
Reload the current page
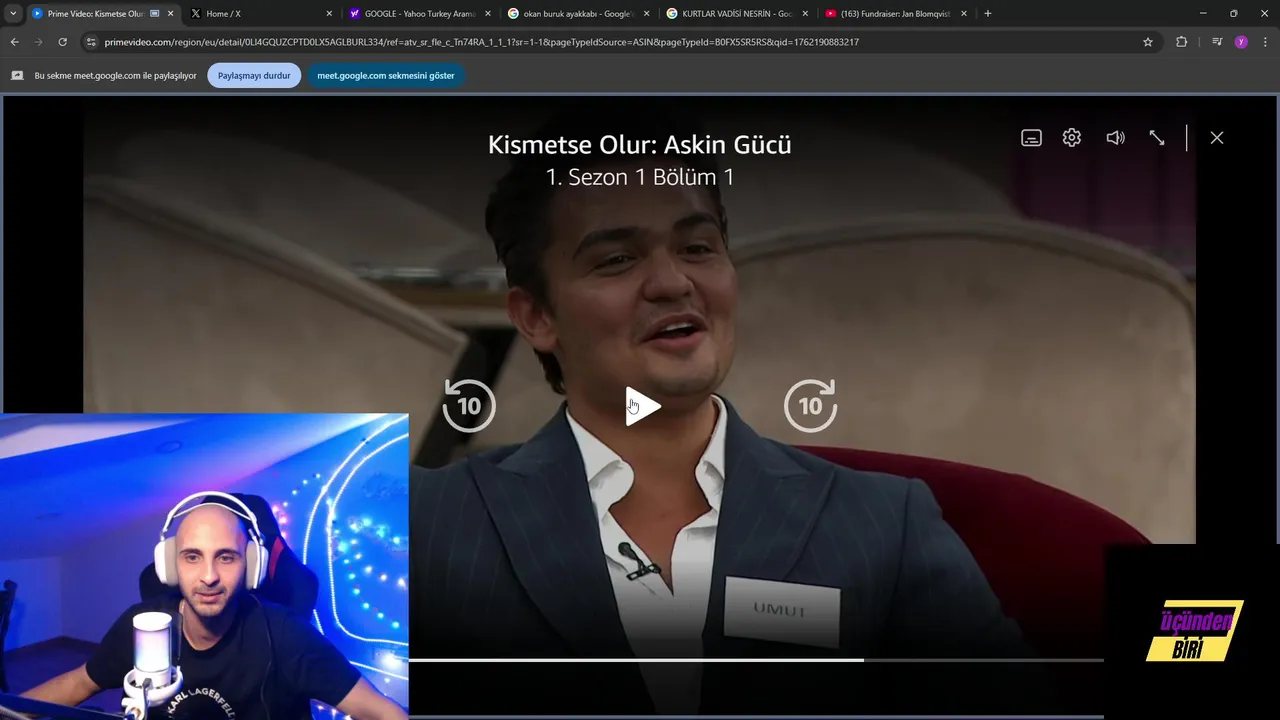point(63,42)
